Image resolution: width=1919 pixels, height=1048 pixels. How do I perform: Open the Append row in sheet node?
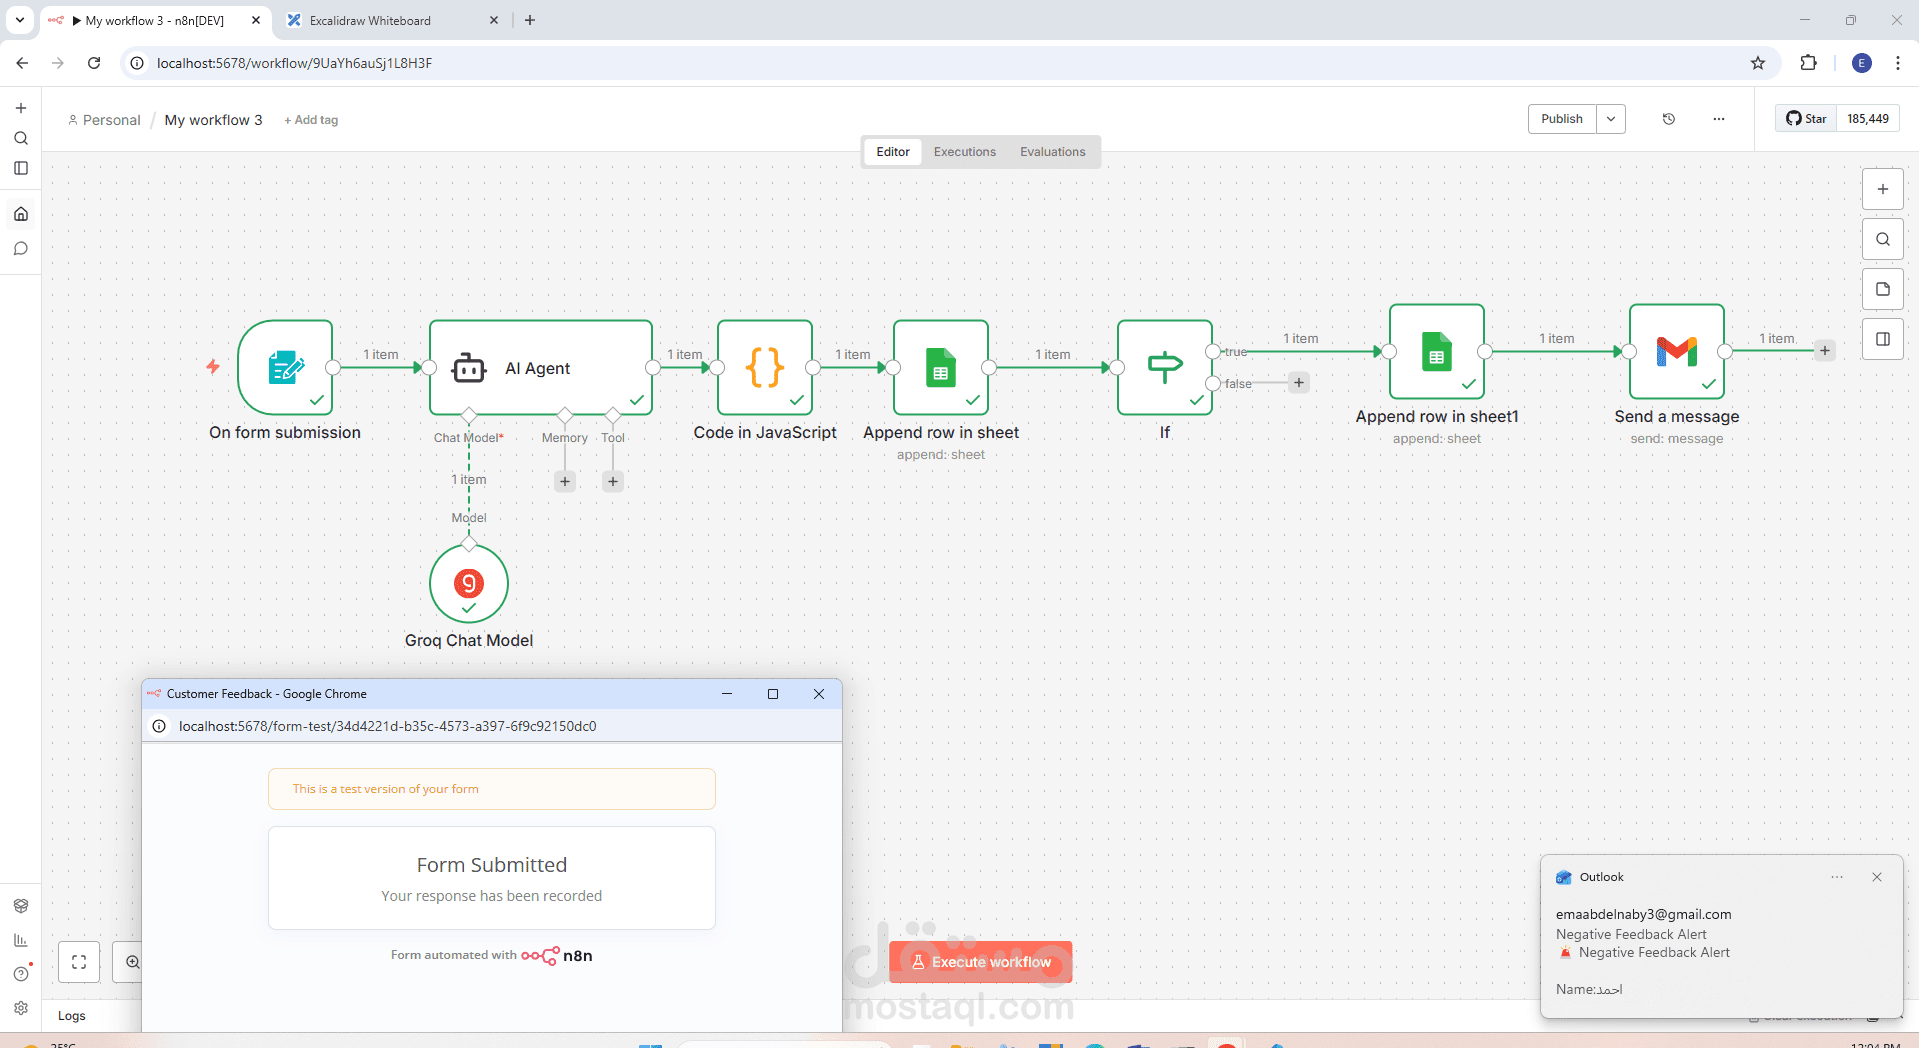point(941,367)
